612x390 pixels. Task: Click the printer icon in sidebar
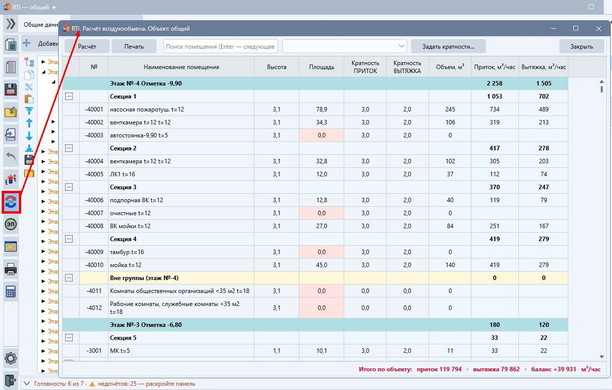pyautogui.click(x=11, y=269)
